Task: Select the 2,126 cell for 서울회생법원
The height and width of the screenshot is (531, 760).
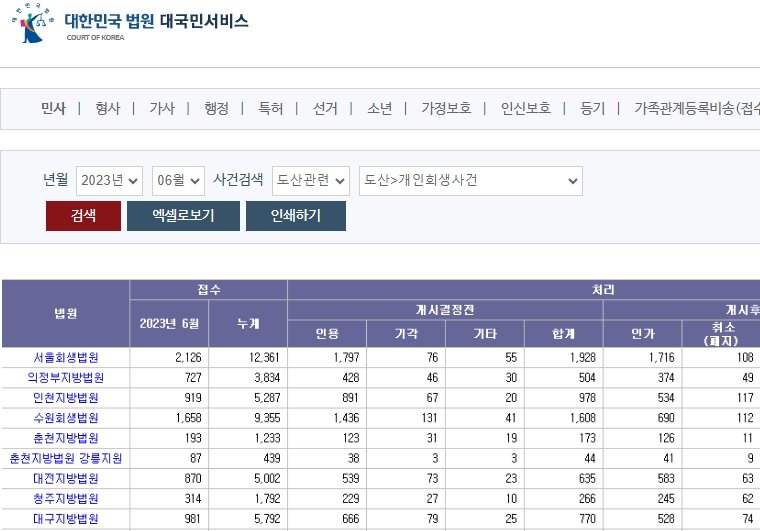Action: 169,358
